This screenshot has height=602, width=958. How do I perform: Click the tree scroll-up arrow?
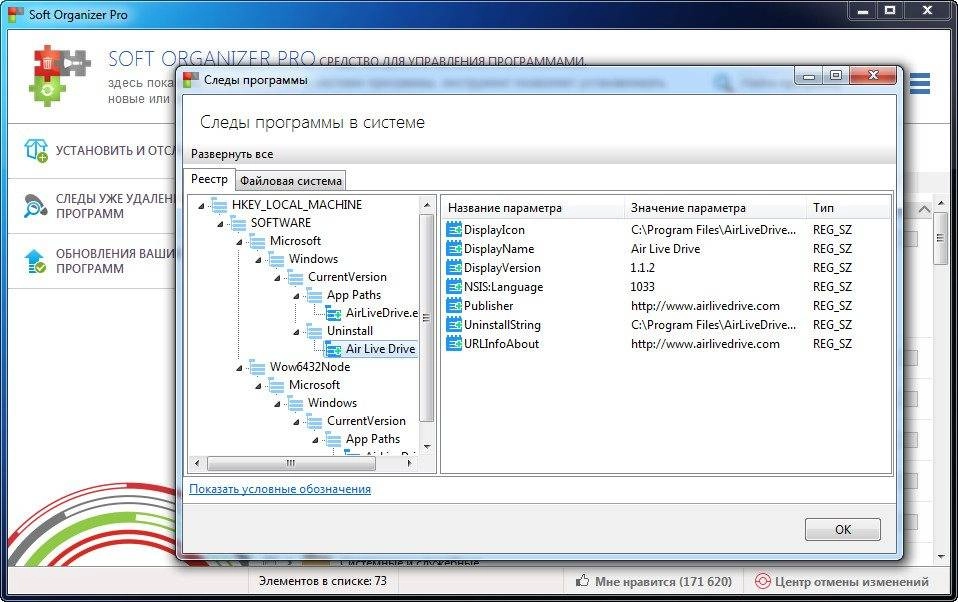click(x=426, y=205)
